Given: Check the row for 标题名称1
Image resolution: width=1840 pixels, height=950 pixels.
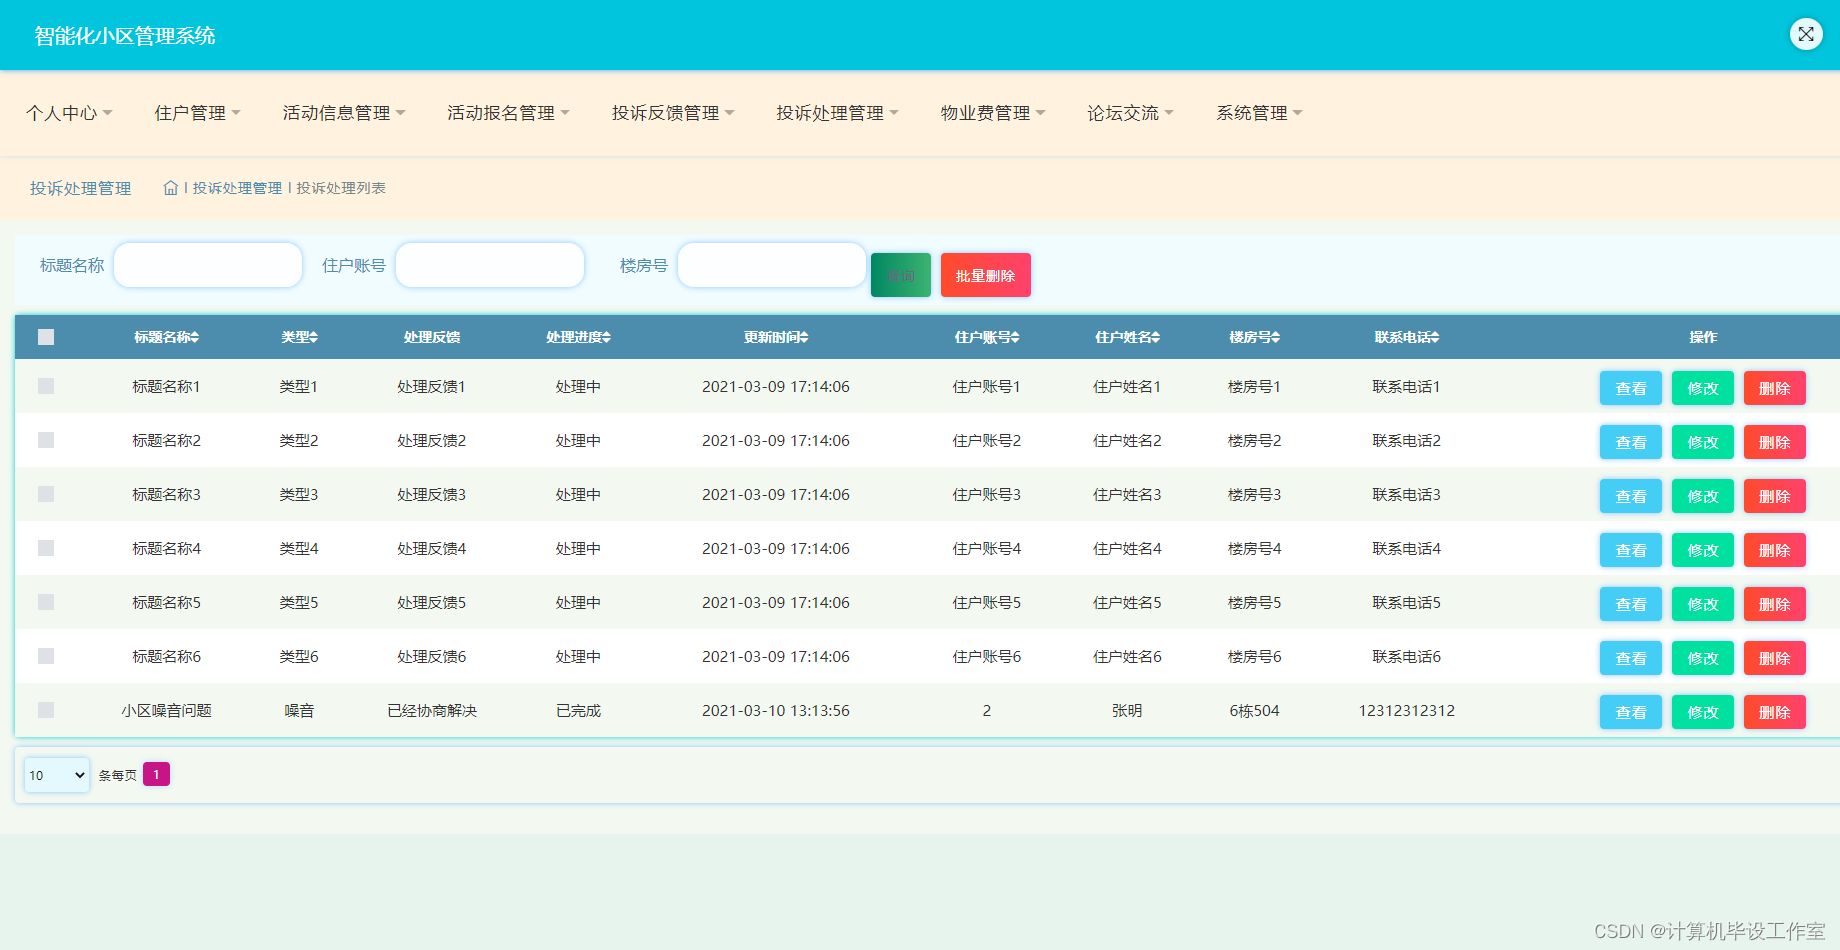Looking at the screenshot, I should [x=46, y=386].
